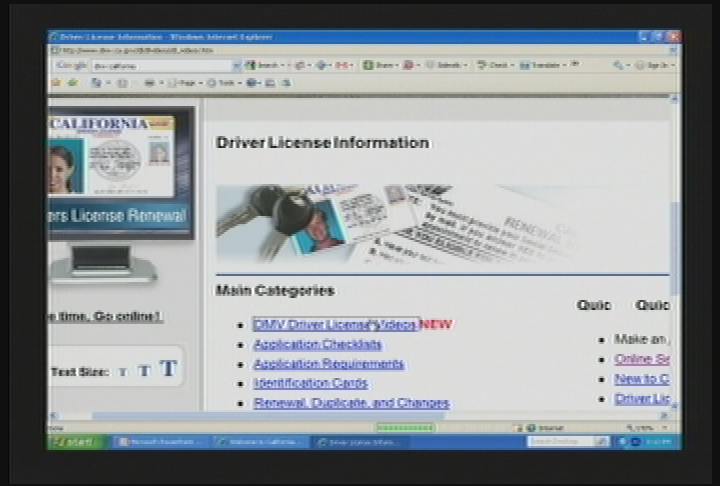Click the vertical scrollbar thumb
The height and width of the screenshot is (486, 720).
click(675, 249)
